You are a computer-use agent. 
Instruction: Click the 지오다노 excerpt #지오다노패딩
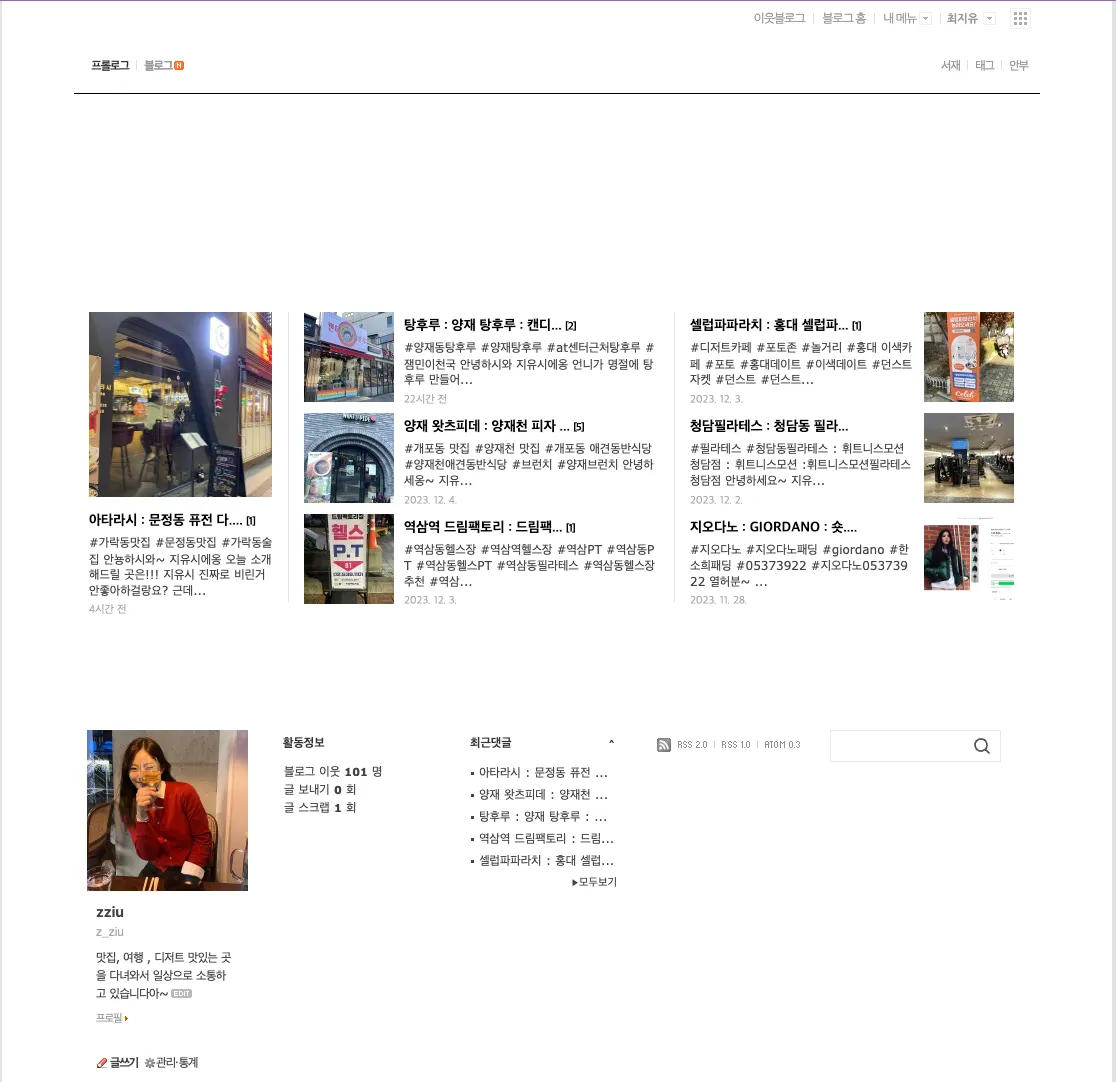799,565
